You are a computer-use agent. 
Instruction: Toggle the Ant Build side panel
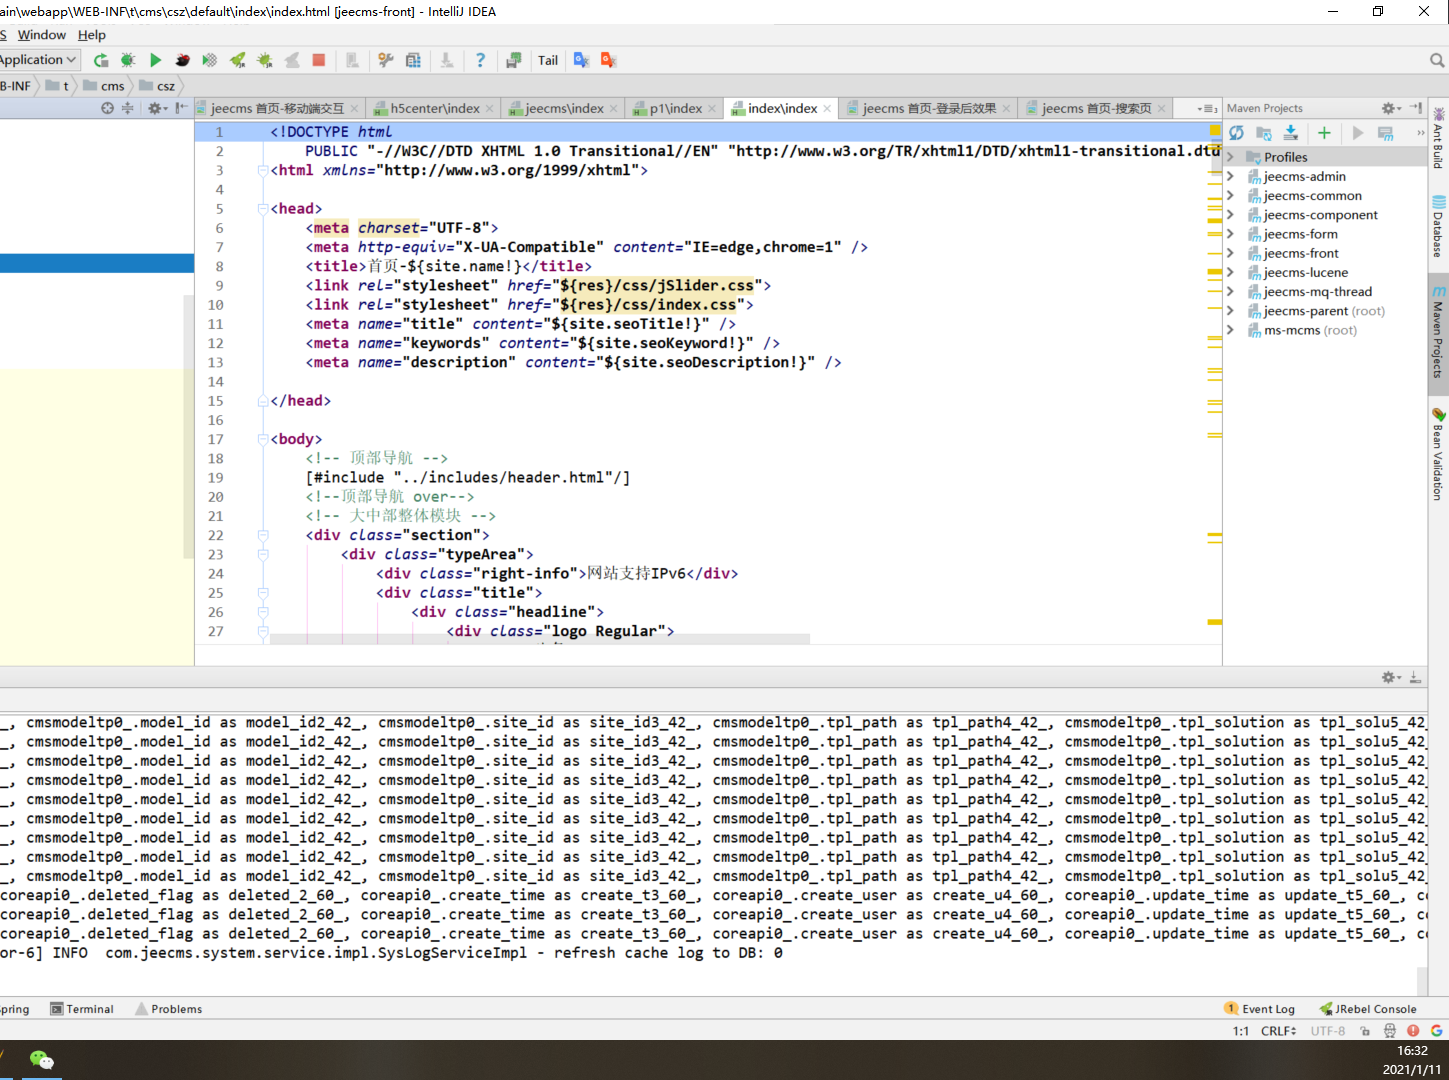pos(1438,138)
